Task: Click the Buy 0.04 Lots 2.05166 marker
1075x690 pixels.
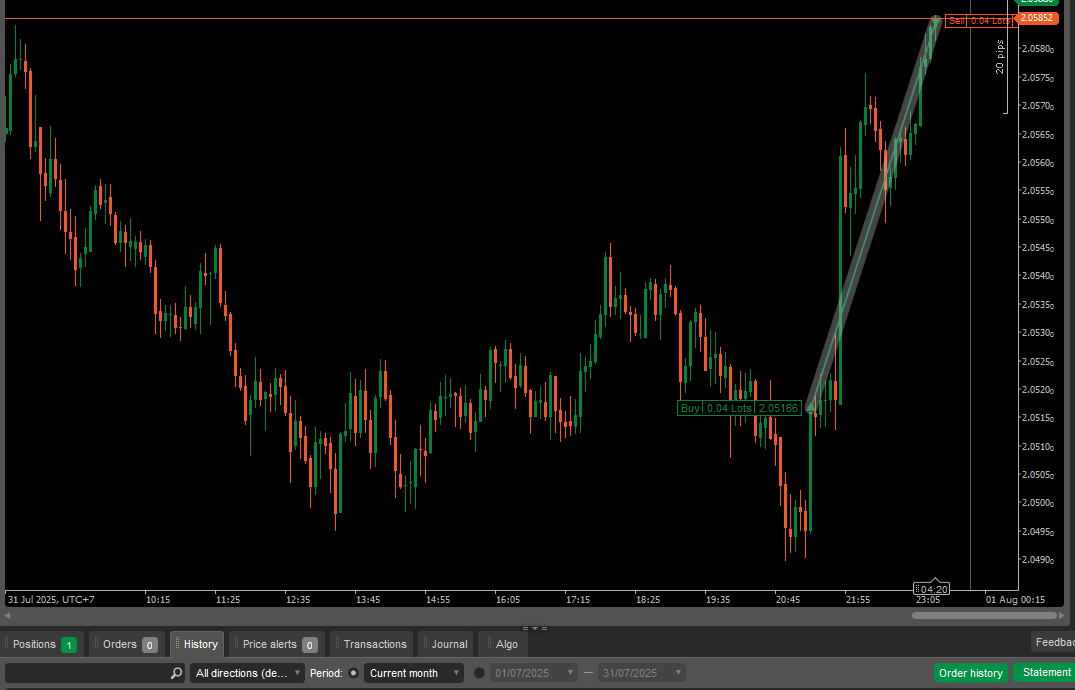Action: 739,408
